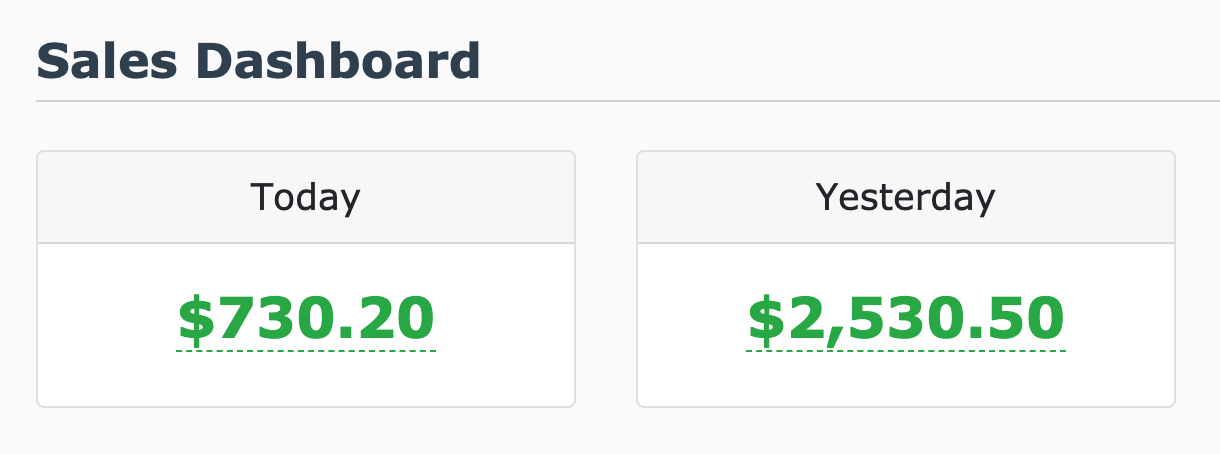Click the "Yesterday" label text
Image resolution: width=1220 pixels, height=454 pixels.
906,197
